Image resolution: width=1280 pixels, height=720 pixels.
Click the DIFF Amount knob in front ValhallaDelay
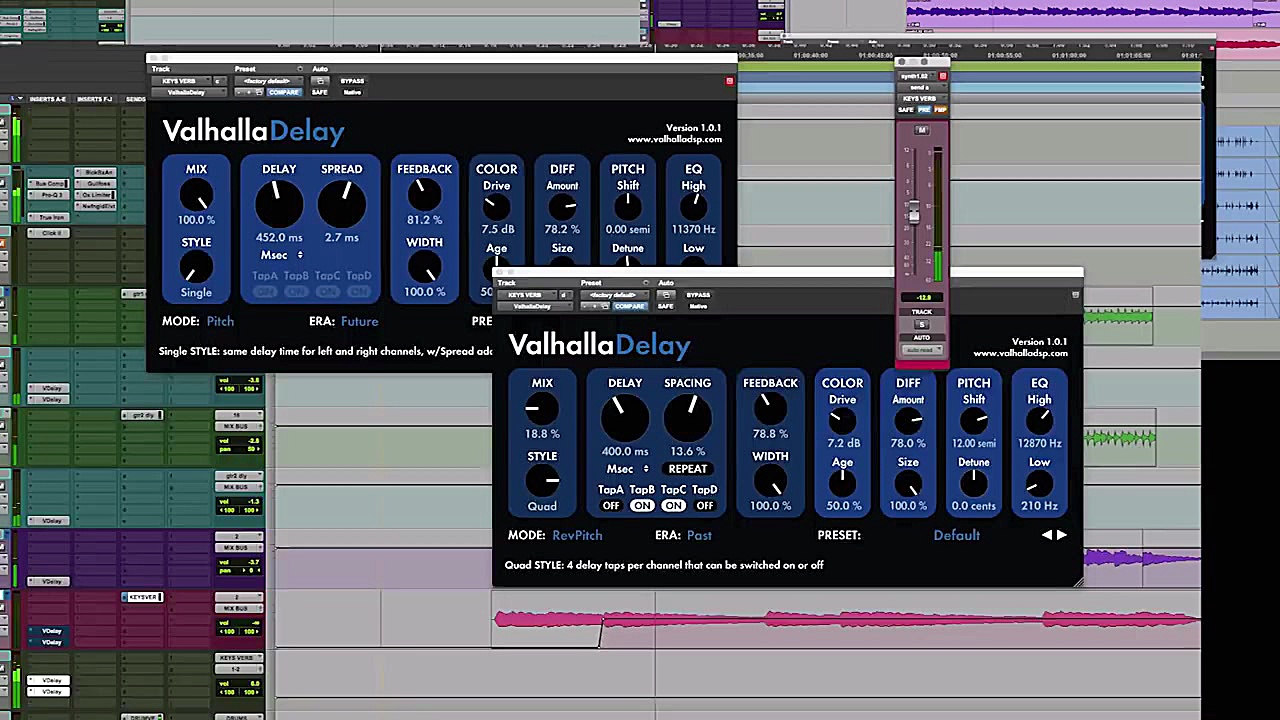[x=908, y=421]
